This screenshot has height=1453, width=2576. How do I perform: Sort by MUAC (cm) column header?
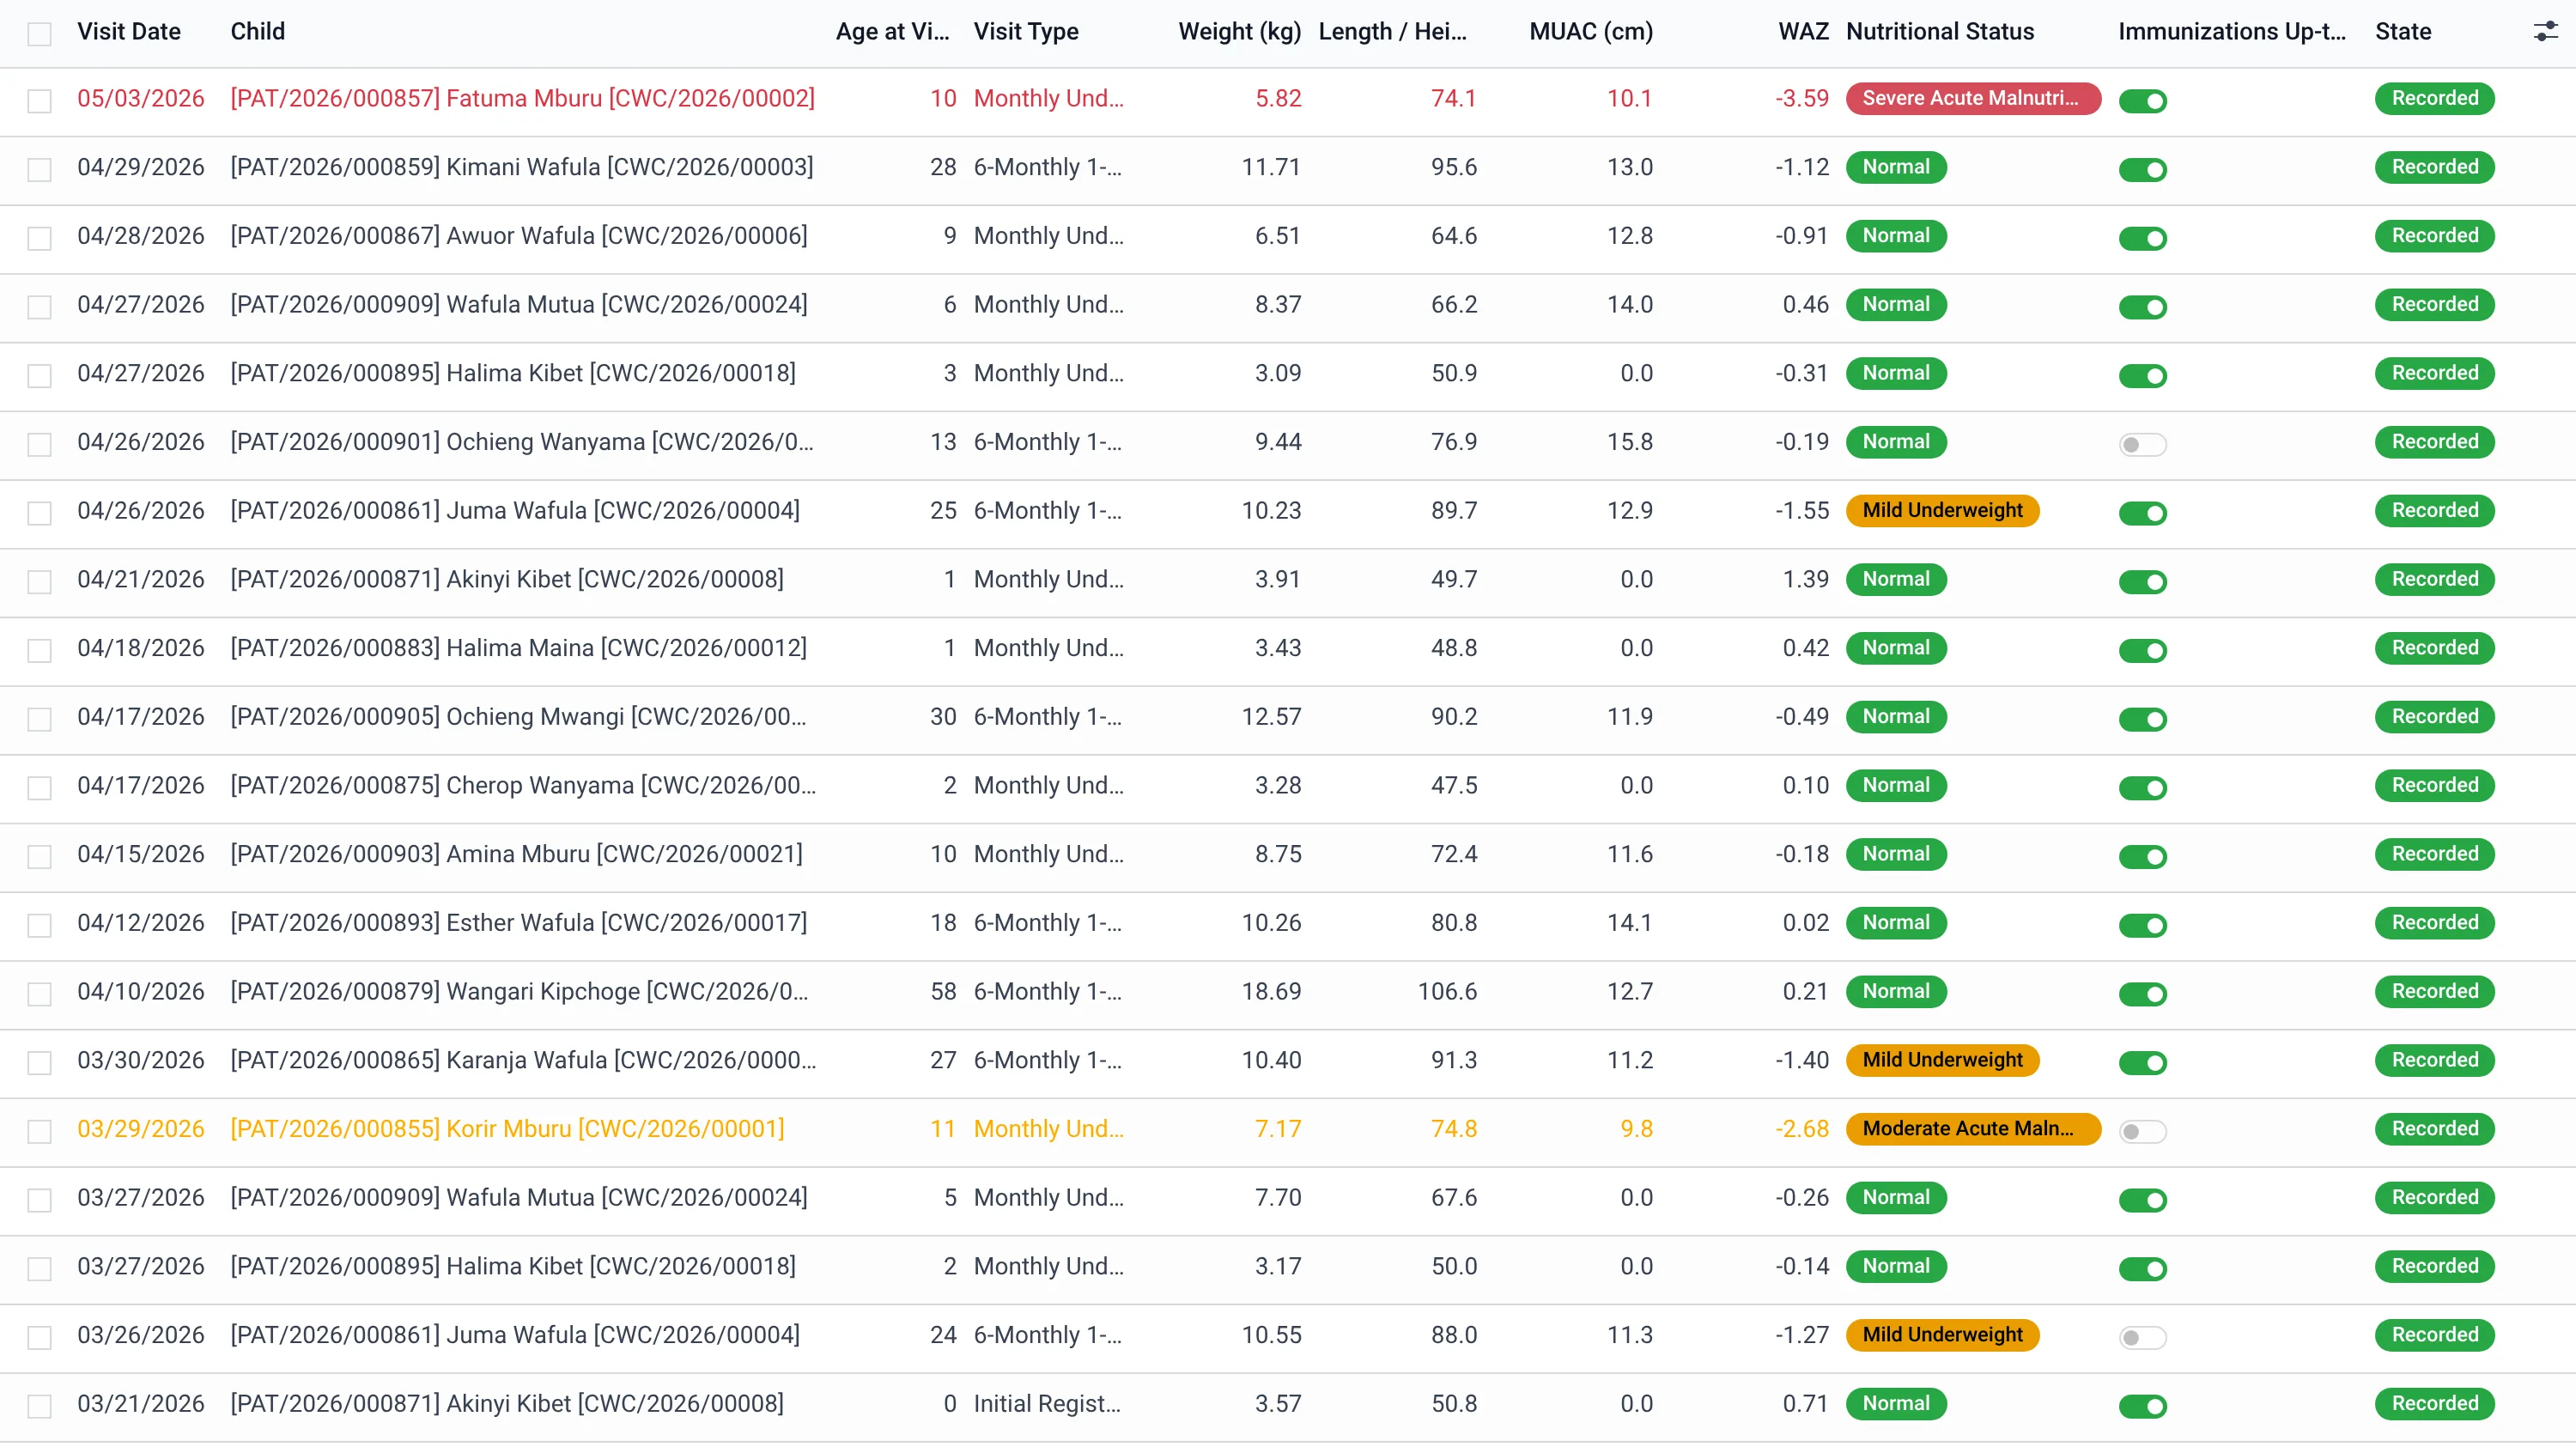[x=1591, y=31]
